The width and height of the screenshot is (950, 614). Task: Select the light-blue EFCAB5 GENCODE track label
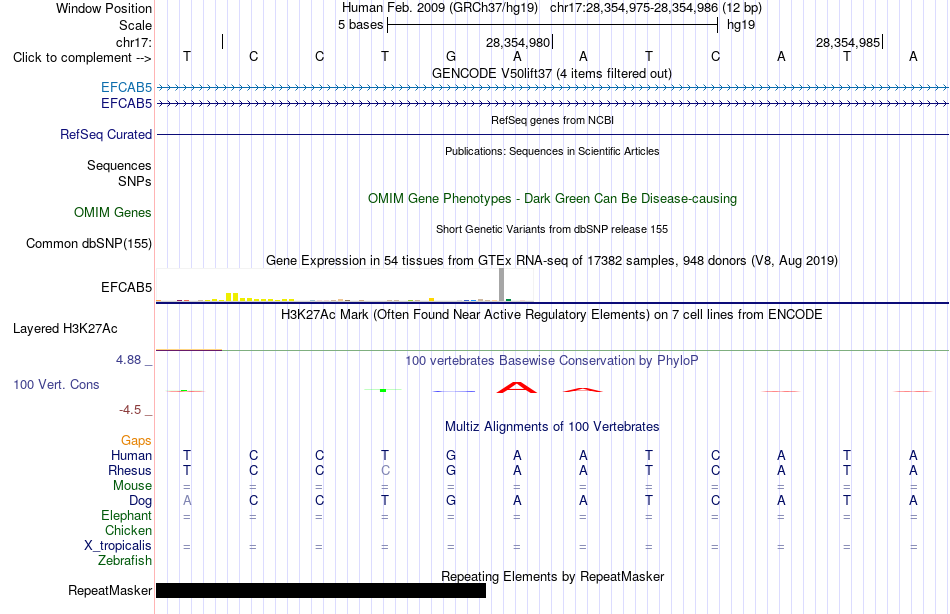tap(126, 87)
